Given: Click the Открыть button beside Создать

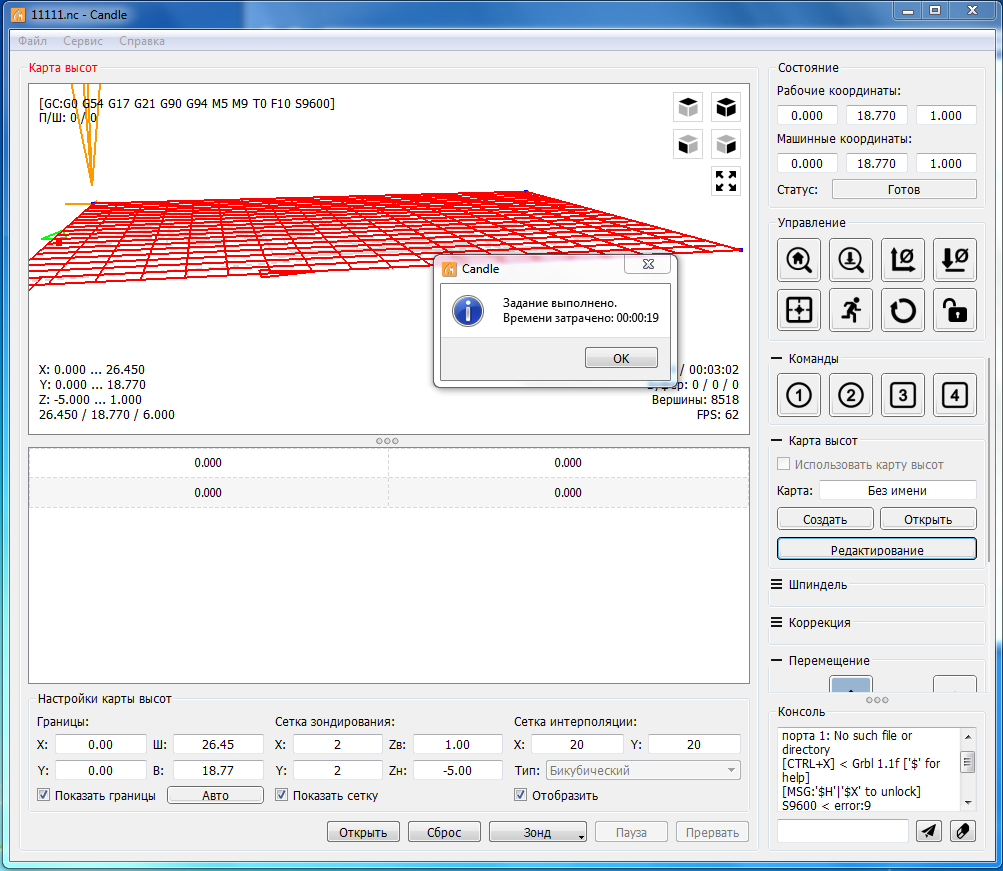Looking at the screenshot, I should tap(928, 519).
